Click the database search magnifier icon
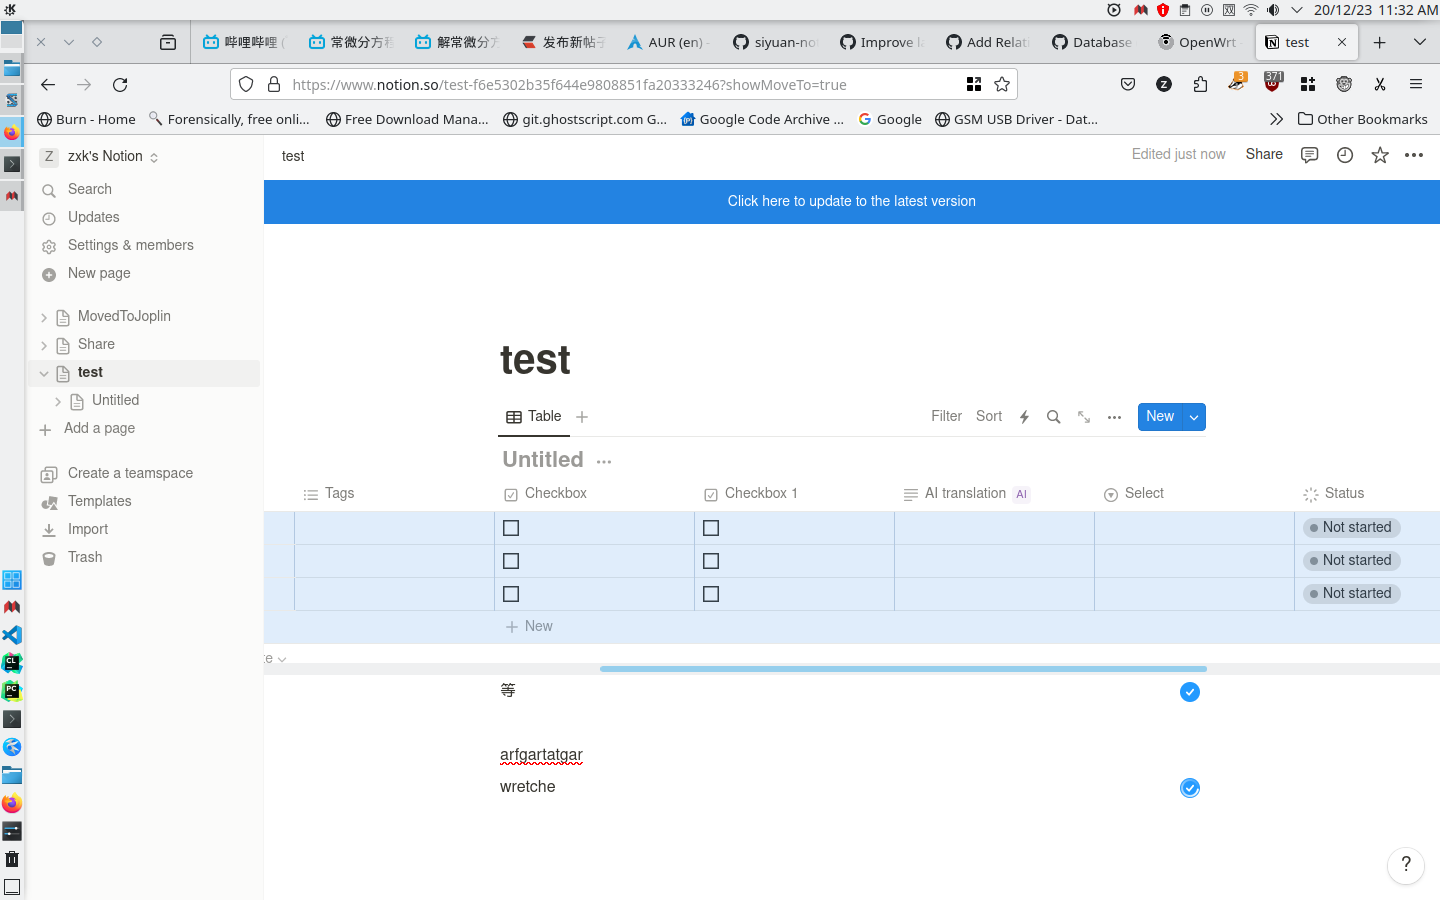Viewport: 1440px width, 900px height. [x=1053, y=417]
